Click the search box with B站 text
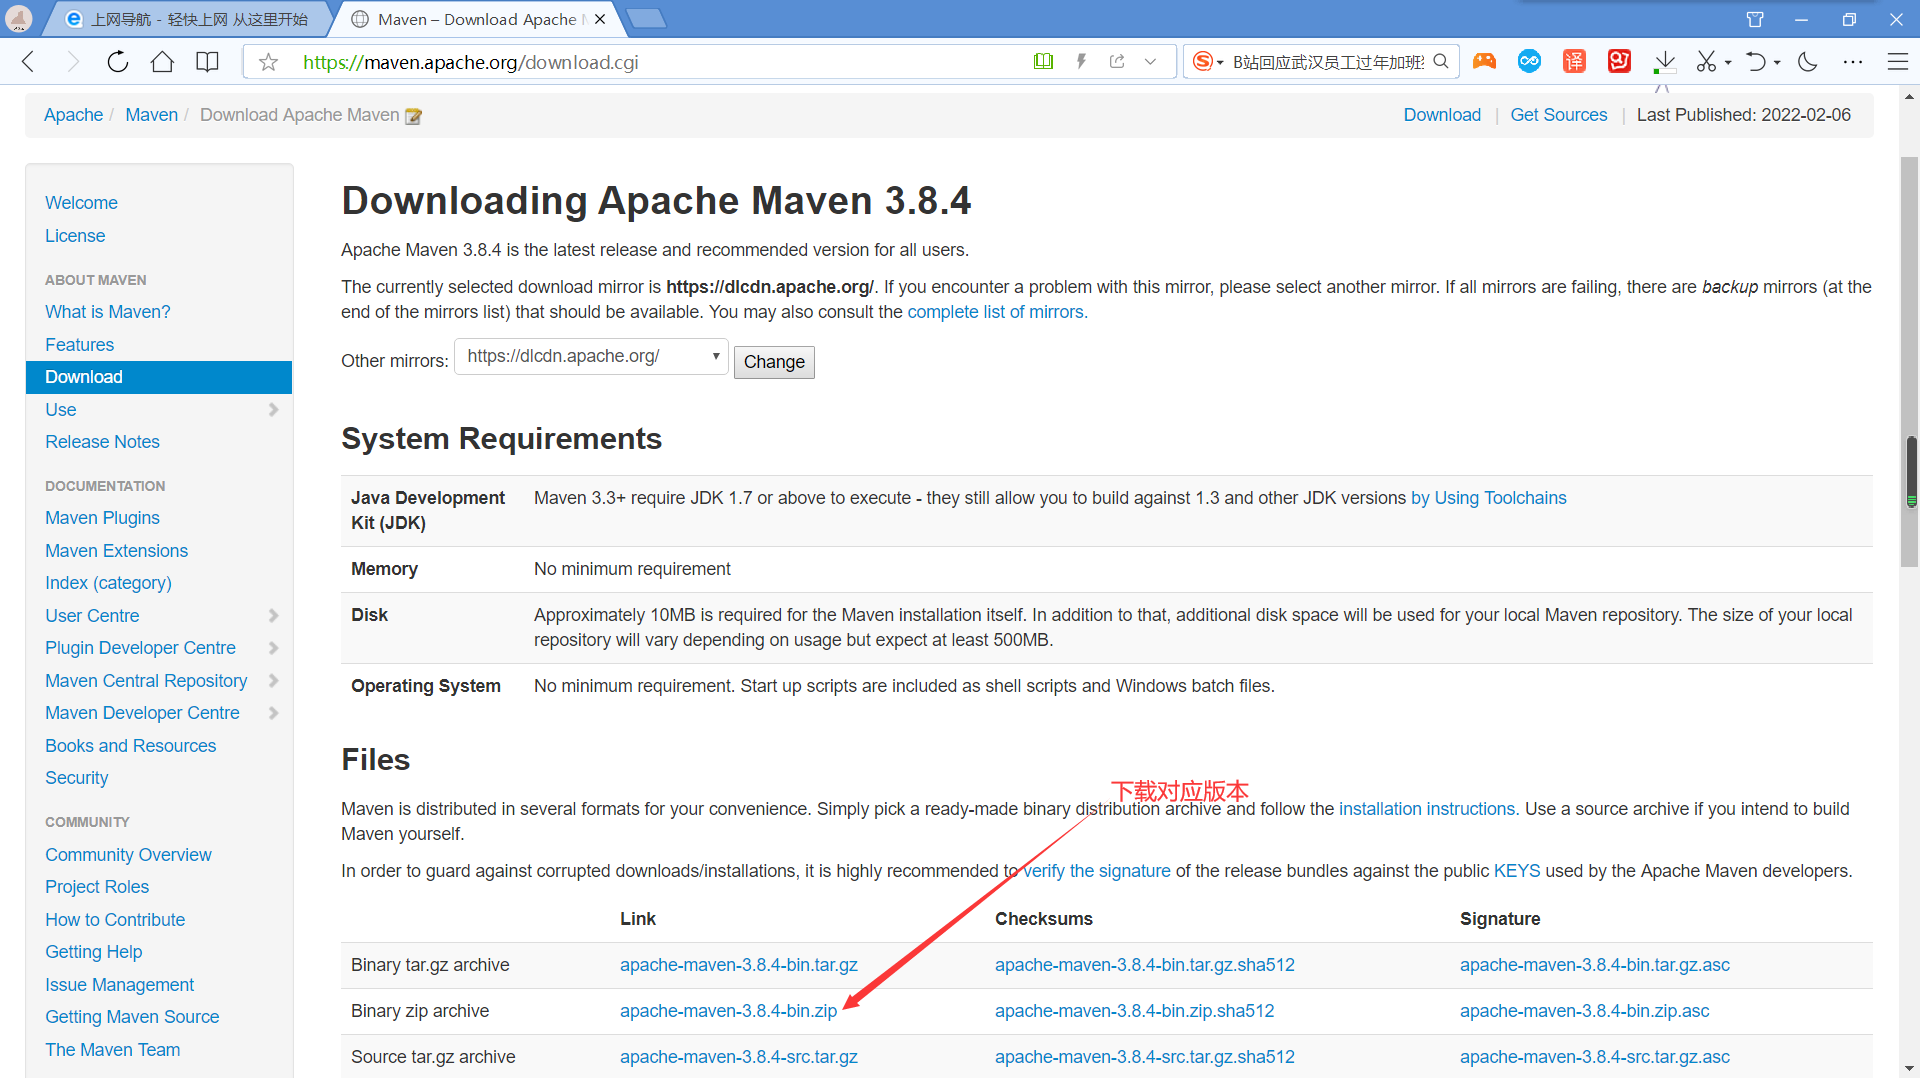Viewport: 1920px width, 1078px height. pyautogui.click(x=1328, y=62)
